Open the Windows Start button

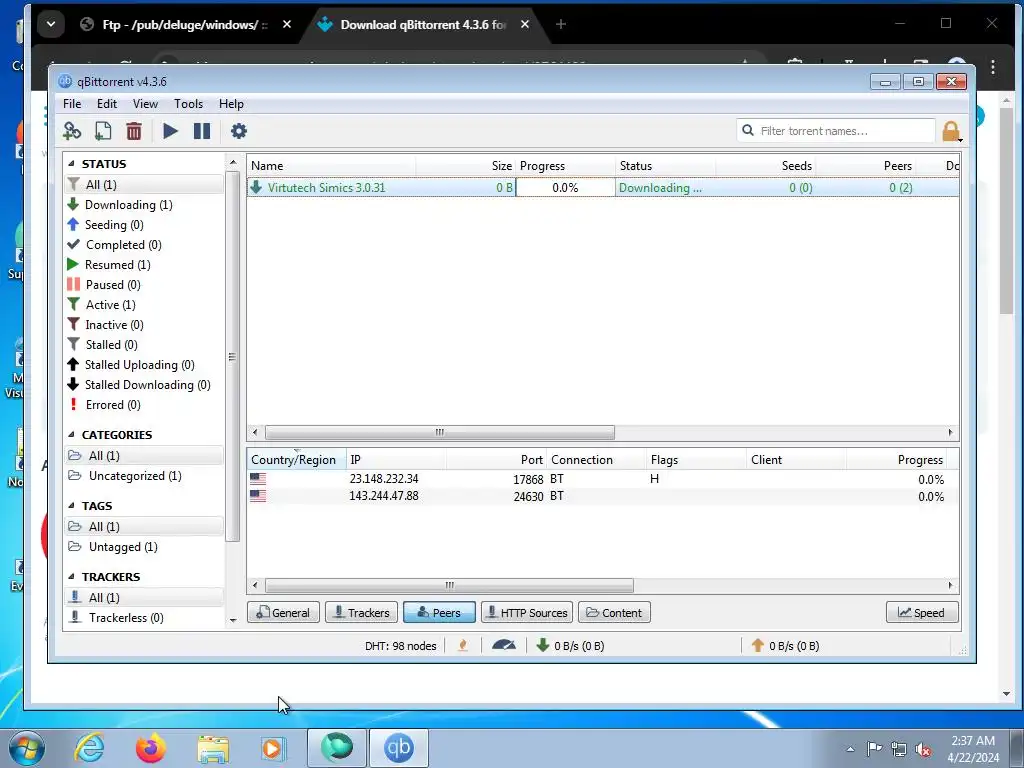27,748
